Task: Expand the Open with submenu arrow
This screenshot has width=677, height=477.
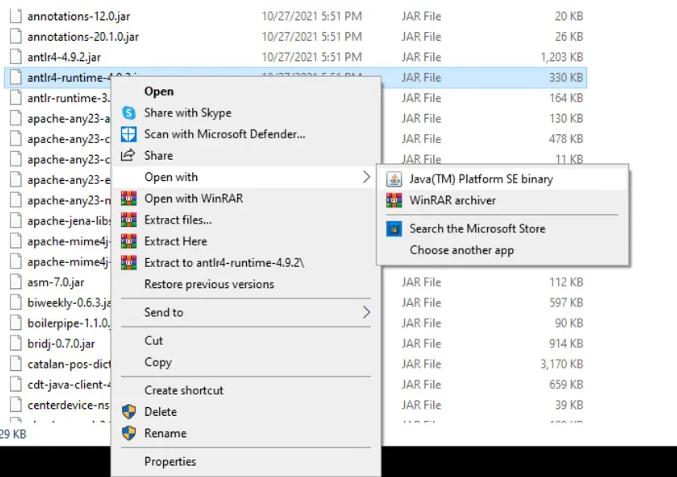Action: point(366,177)
